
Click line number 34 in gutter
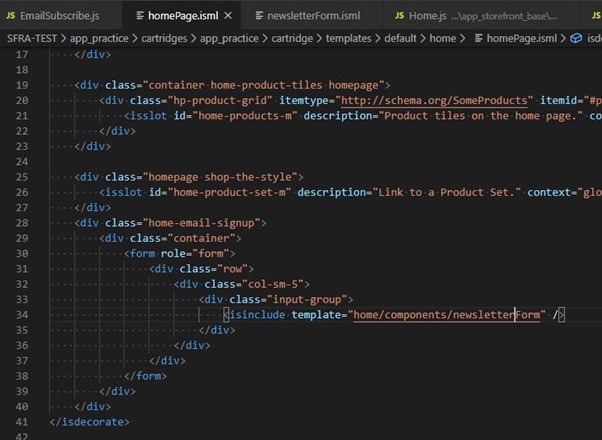(x=22, y=315)
